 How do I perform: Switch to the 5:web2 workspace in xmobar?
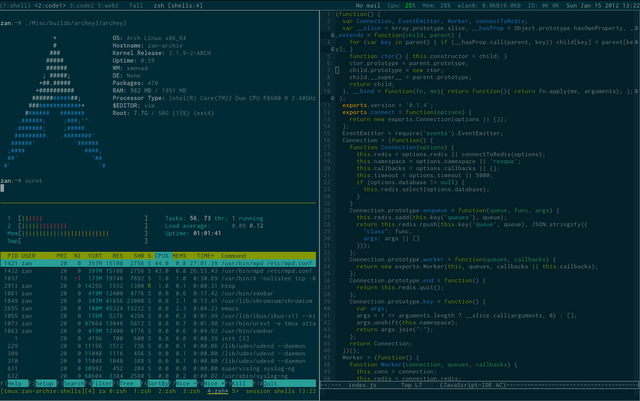108,5
